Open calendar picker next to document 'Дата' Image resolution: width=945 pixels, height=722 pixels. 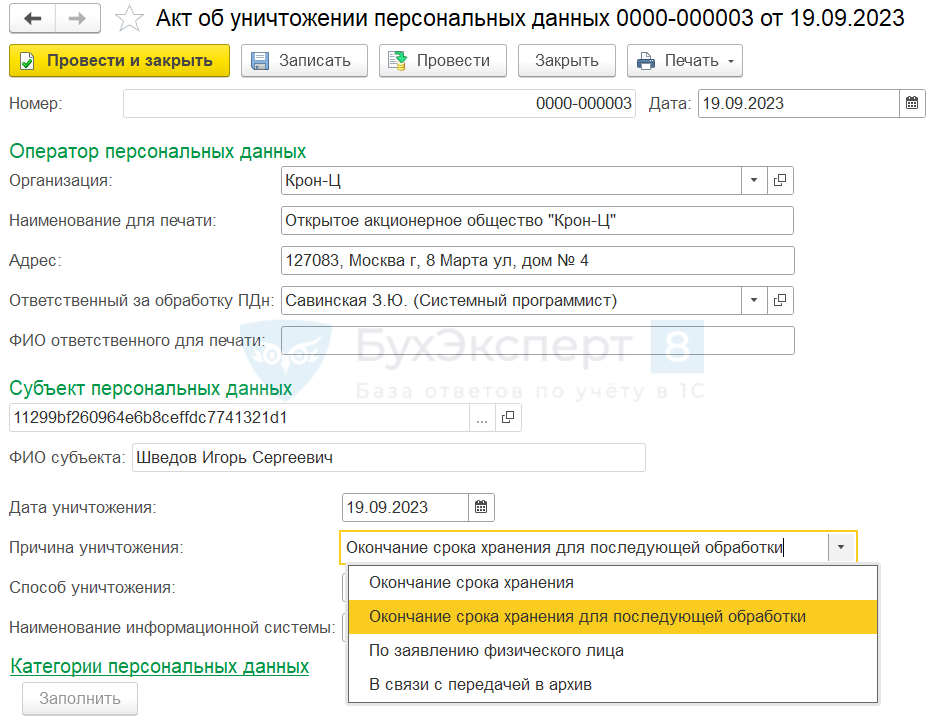(912, 104)
